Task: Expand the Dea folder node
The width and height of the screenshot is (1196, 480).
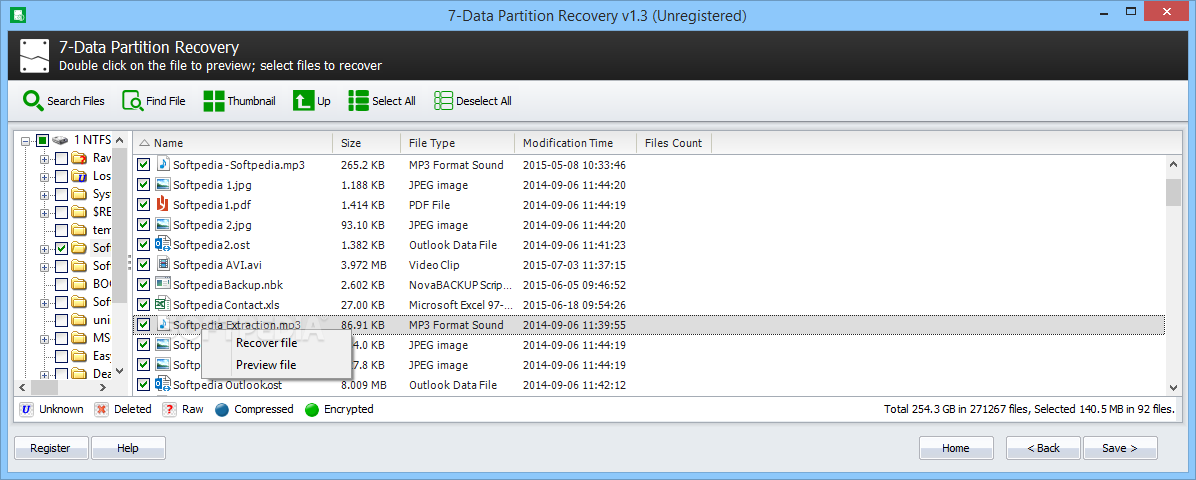Action: tap(44, 375)
